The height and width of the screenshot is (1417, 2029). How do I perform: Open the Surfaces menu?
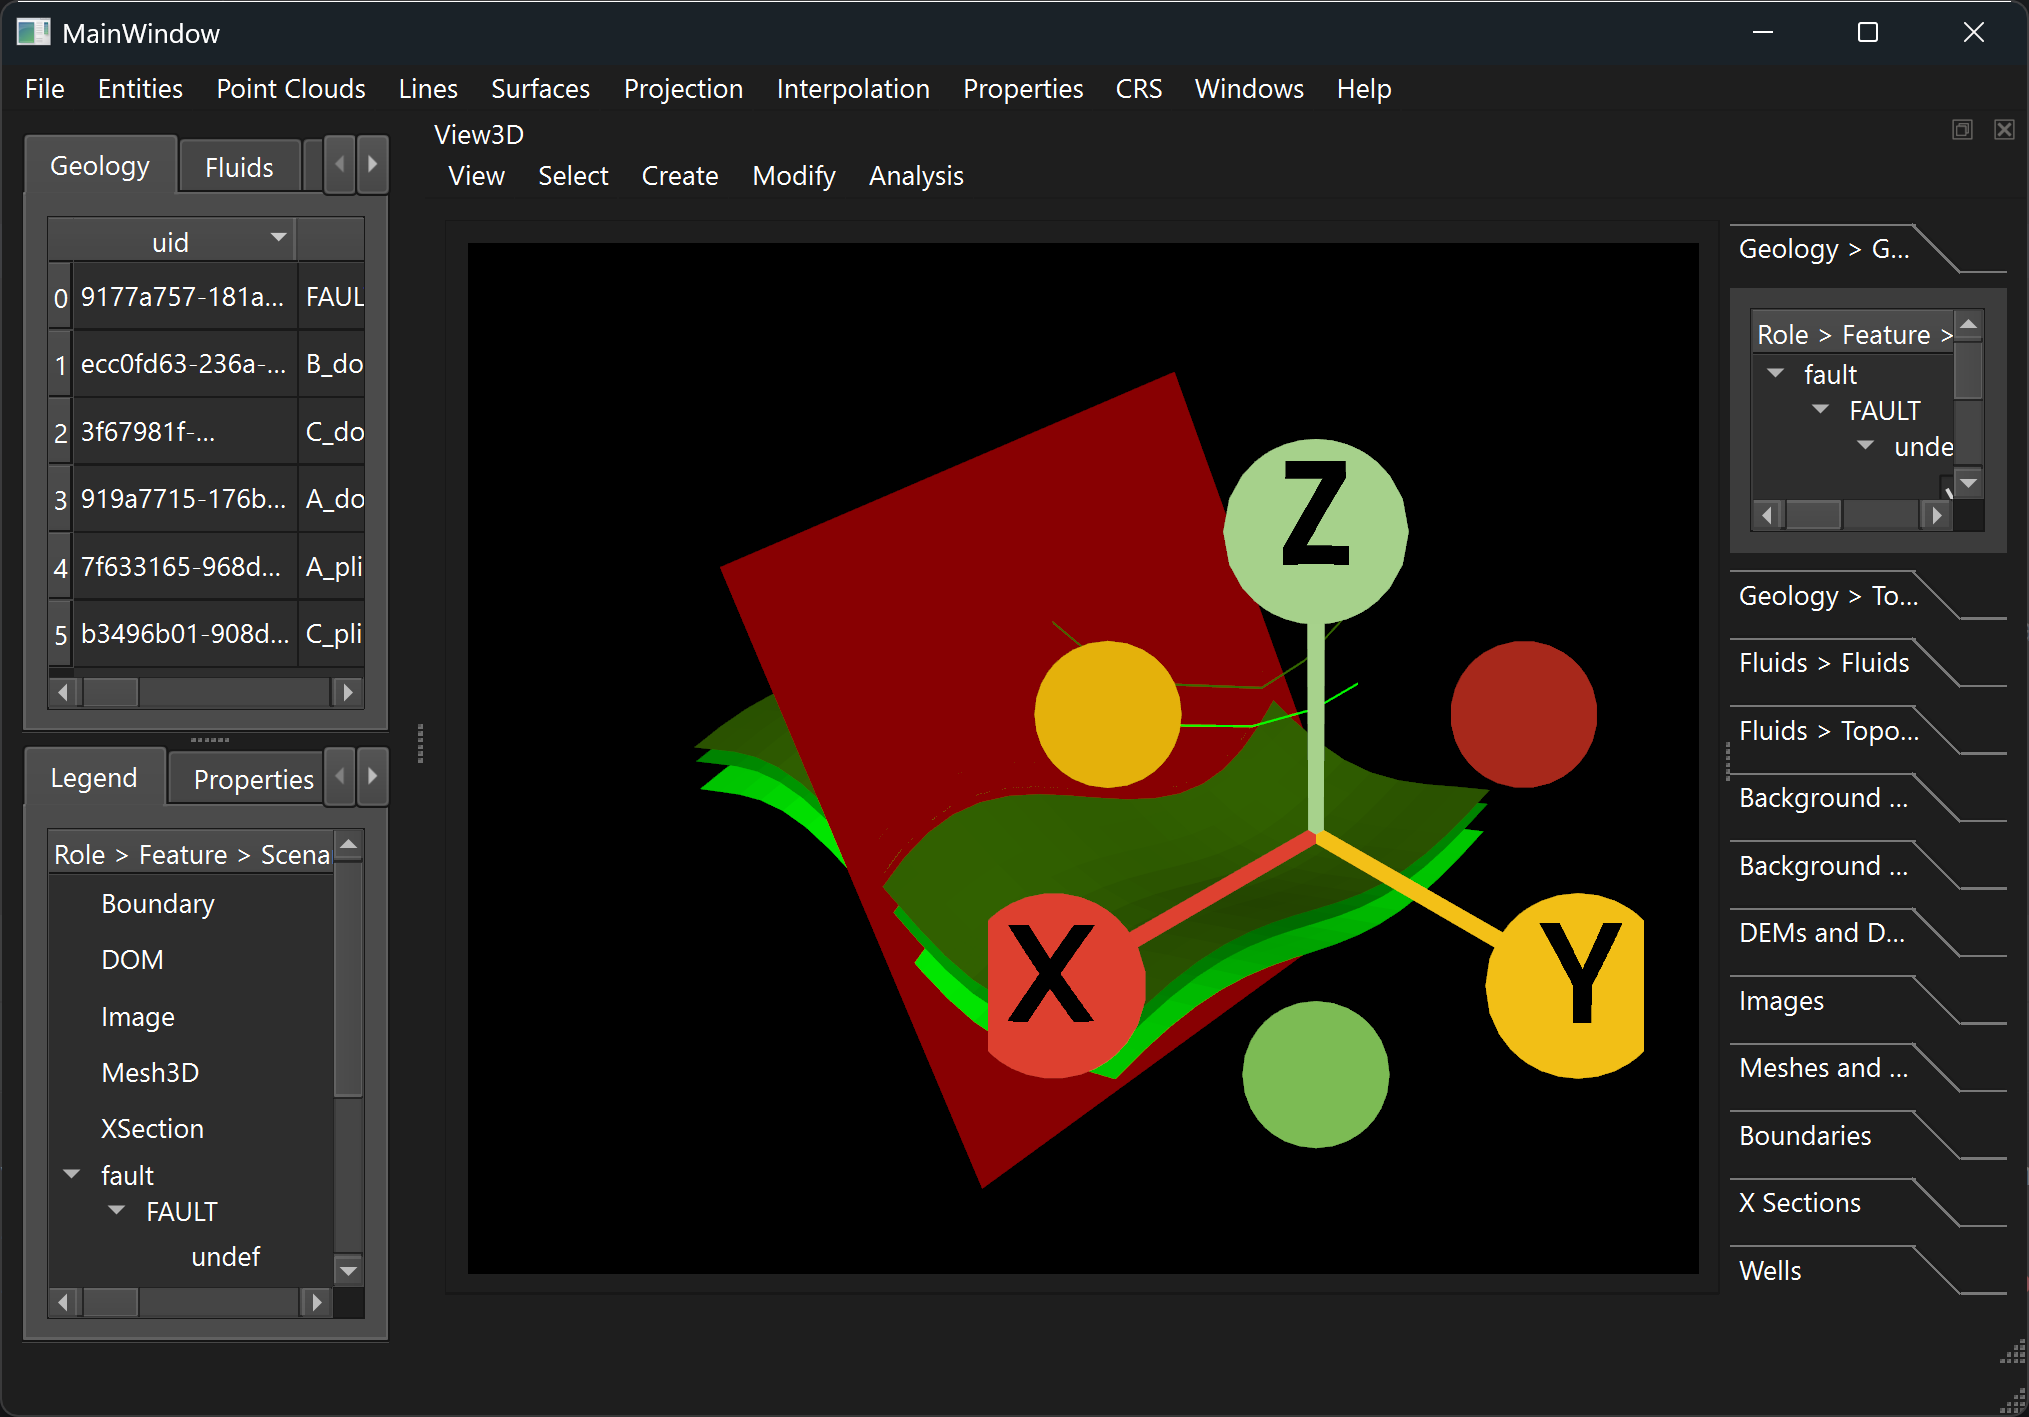[x=540, y=89]
